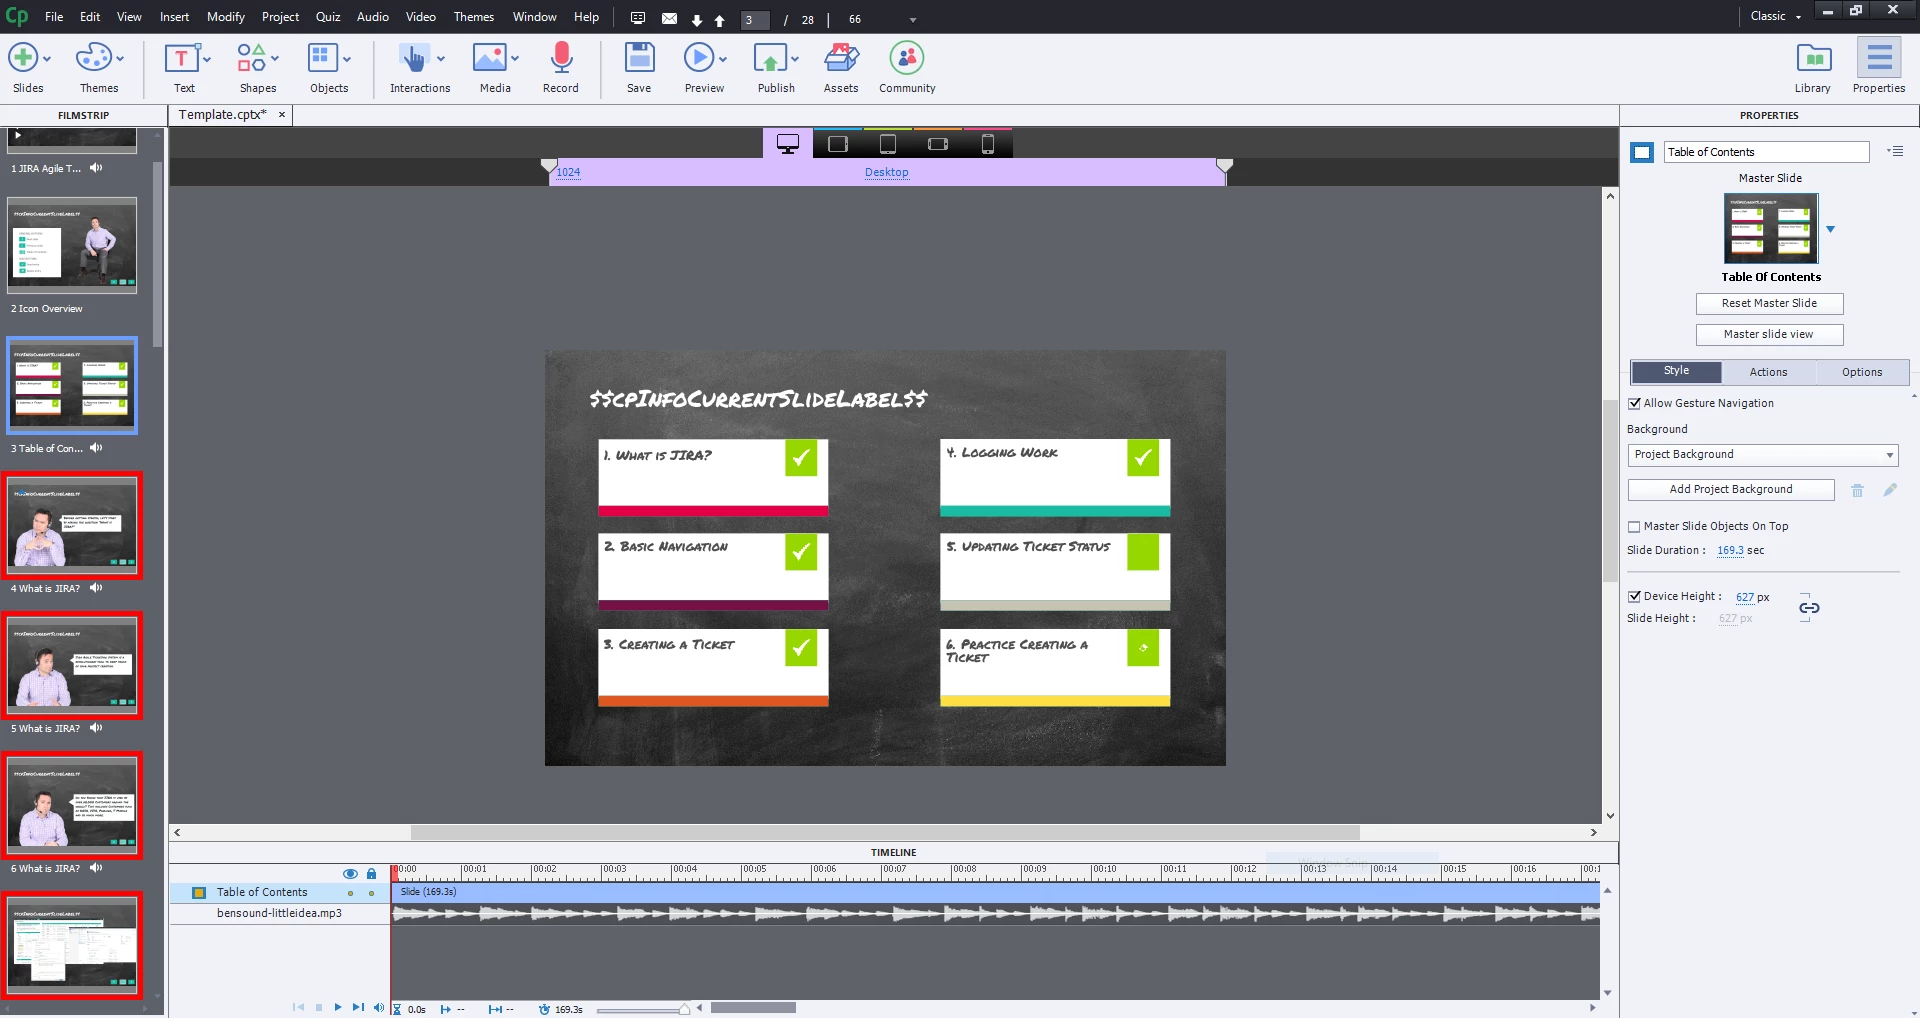Image resolution: width=1920 pixels, height=1018 pixels.
Task: Open the Community icon
Action: coord(907,58)
